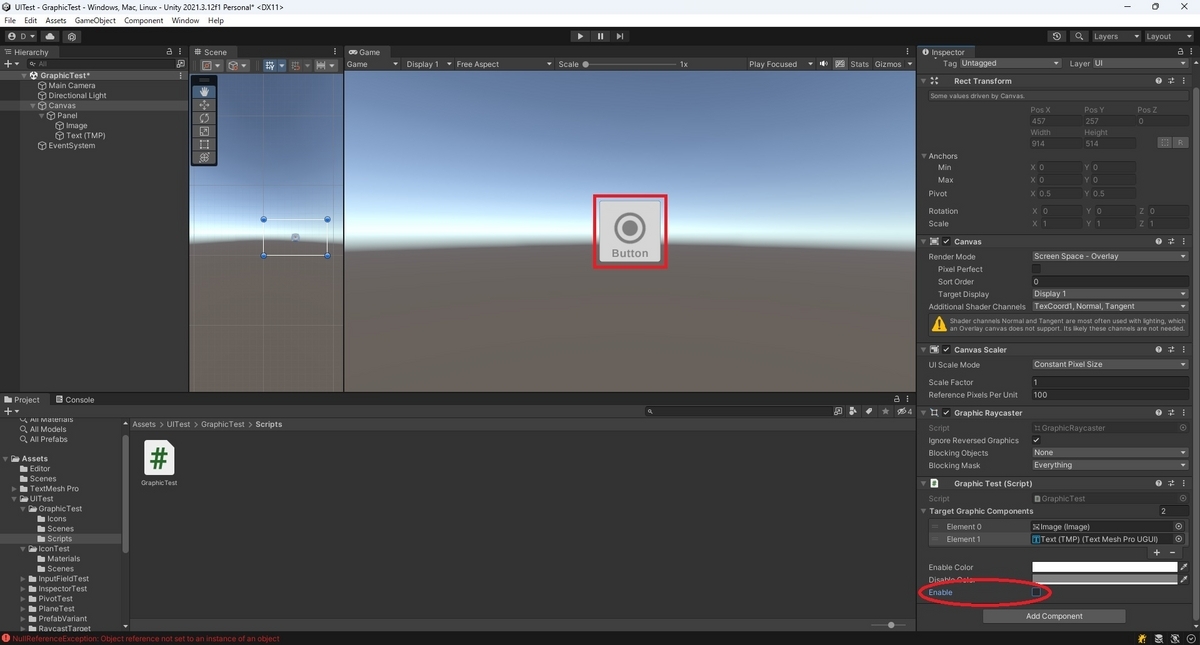This screenshot has height=645, width=1200.
Task: Pick object for Element 0 field
Action: [1179, 527]
